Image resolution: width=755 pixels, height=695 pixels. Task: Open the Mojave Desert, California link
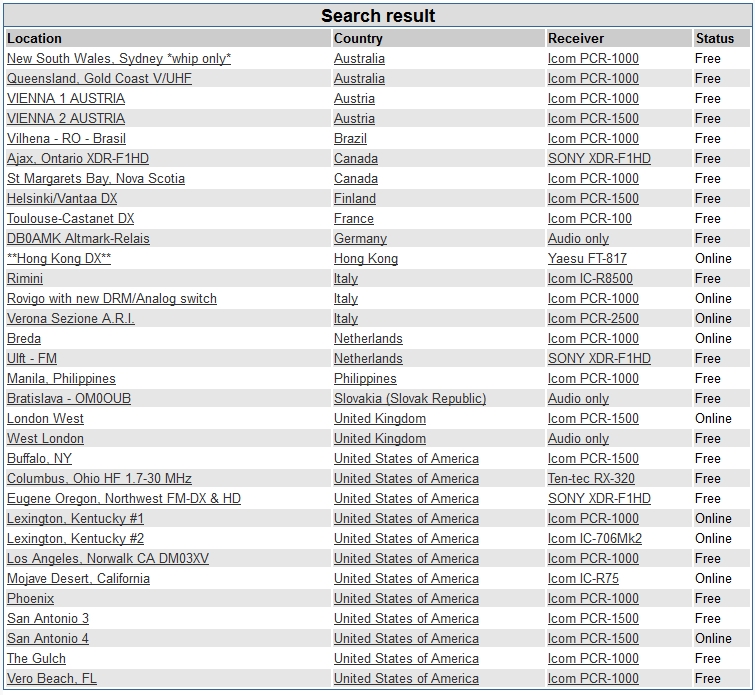[78, 579]
